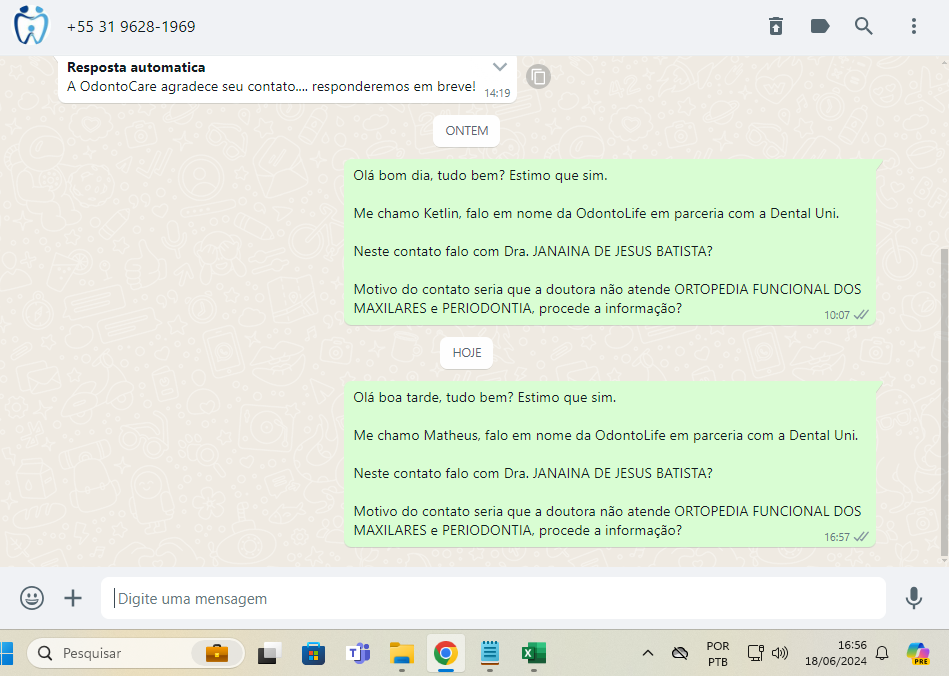Open notifications bell icon
Image resolution: width=949 pixels, height=676 pixels.
[882, 653]
